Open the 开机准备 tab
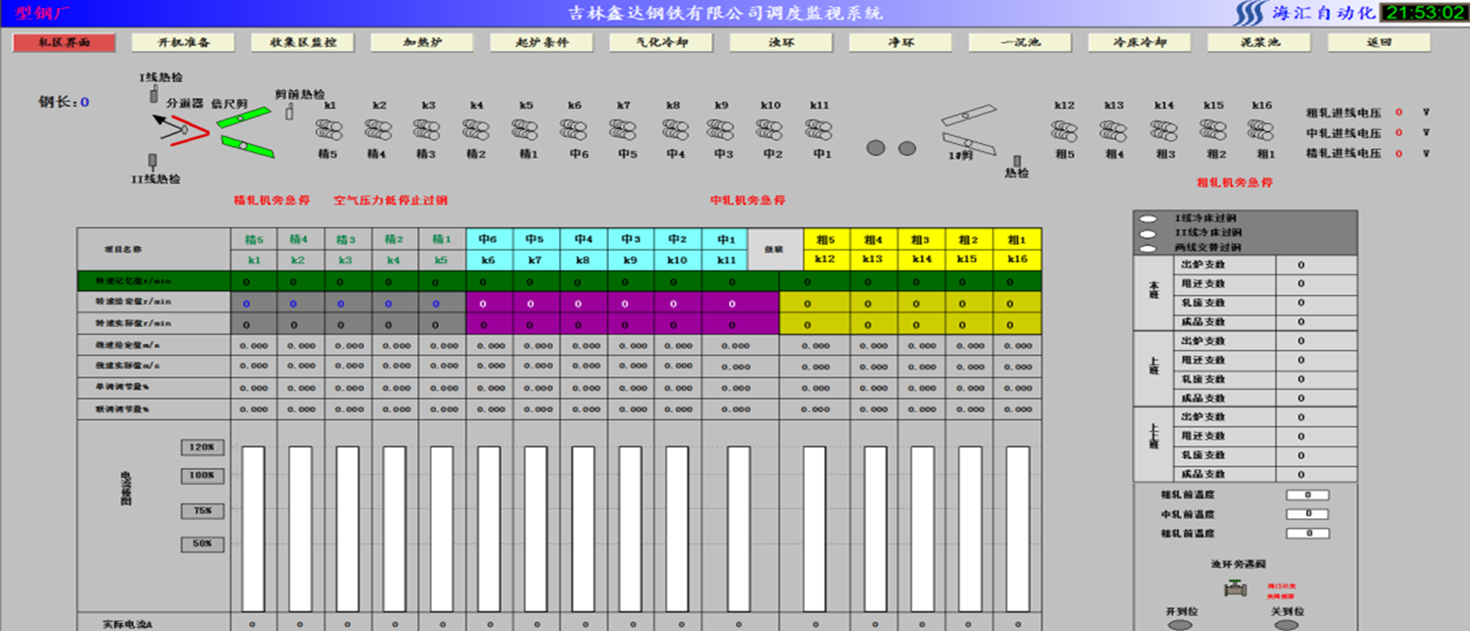Screen dimensions: 1470x631 (x=183, y=43)
